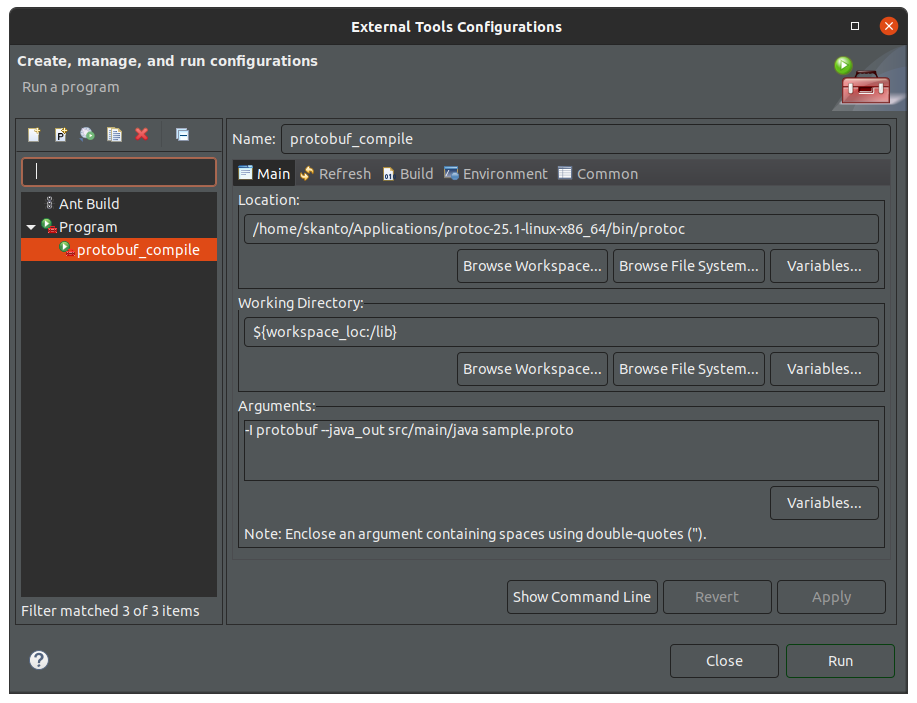Open the Refresh tab
917x703 pixels.
[336, 174]
